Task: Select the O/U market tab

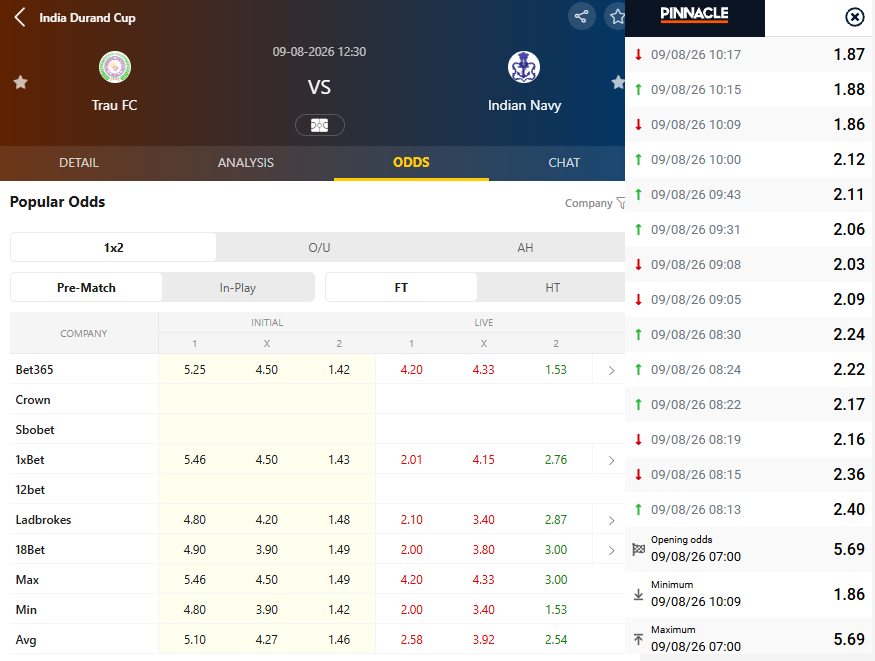Action: click(x=319, y=247)
